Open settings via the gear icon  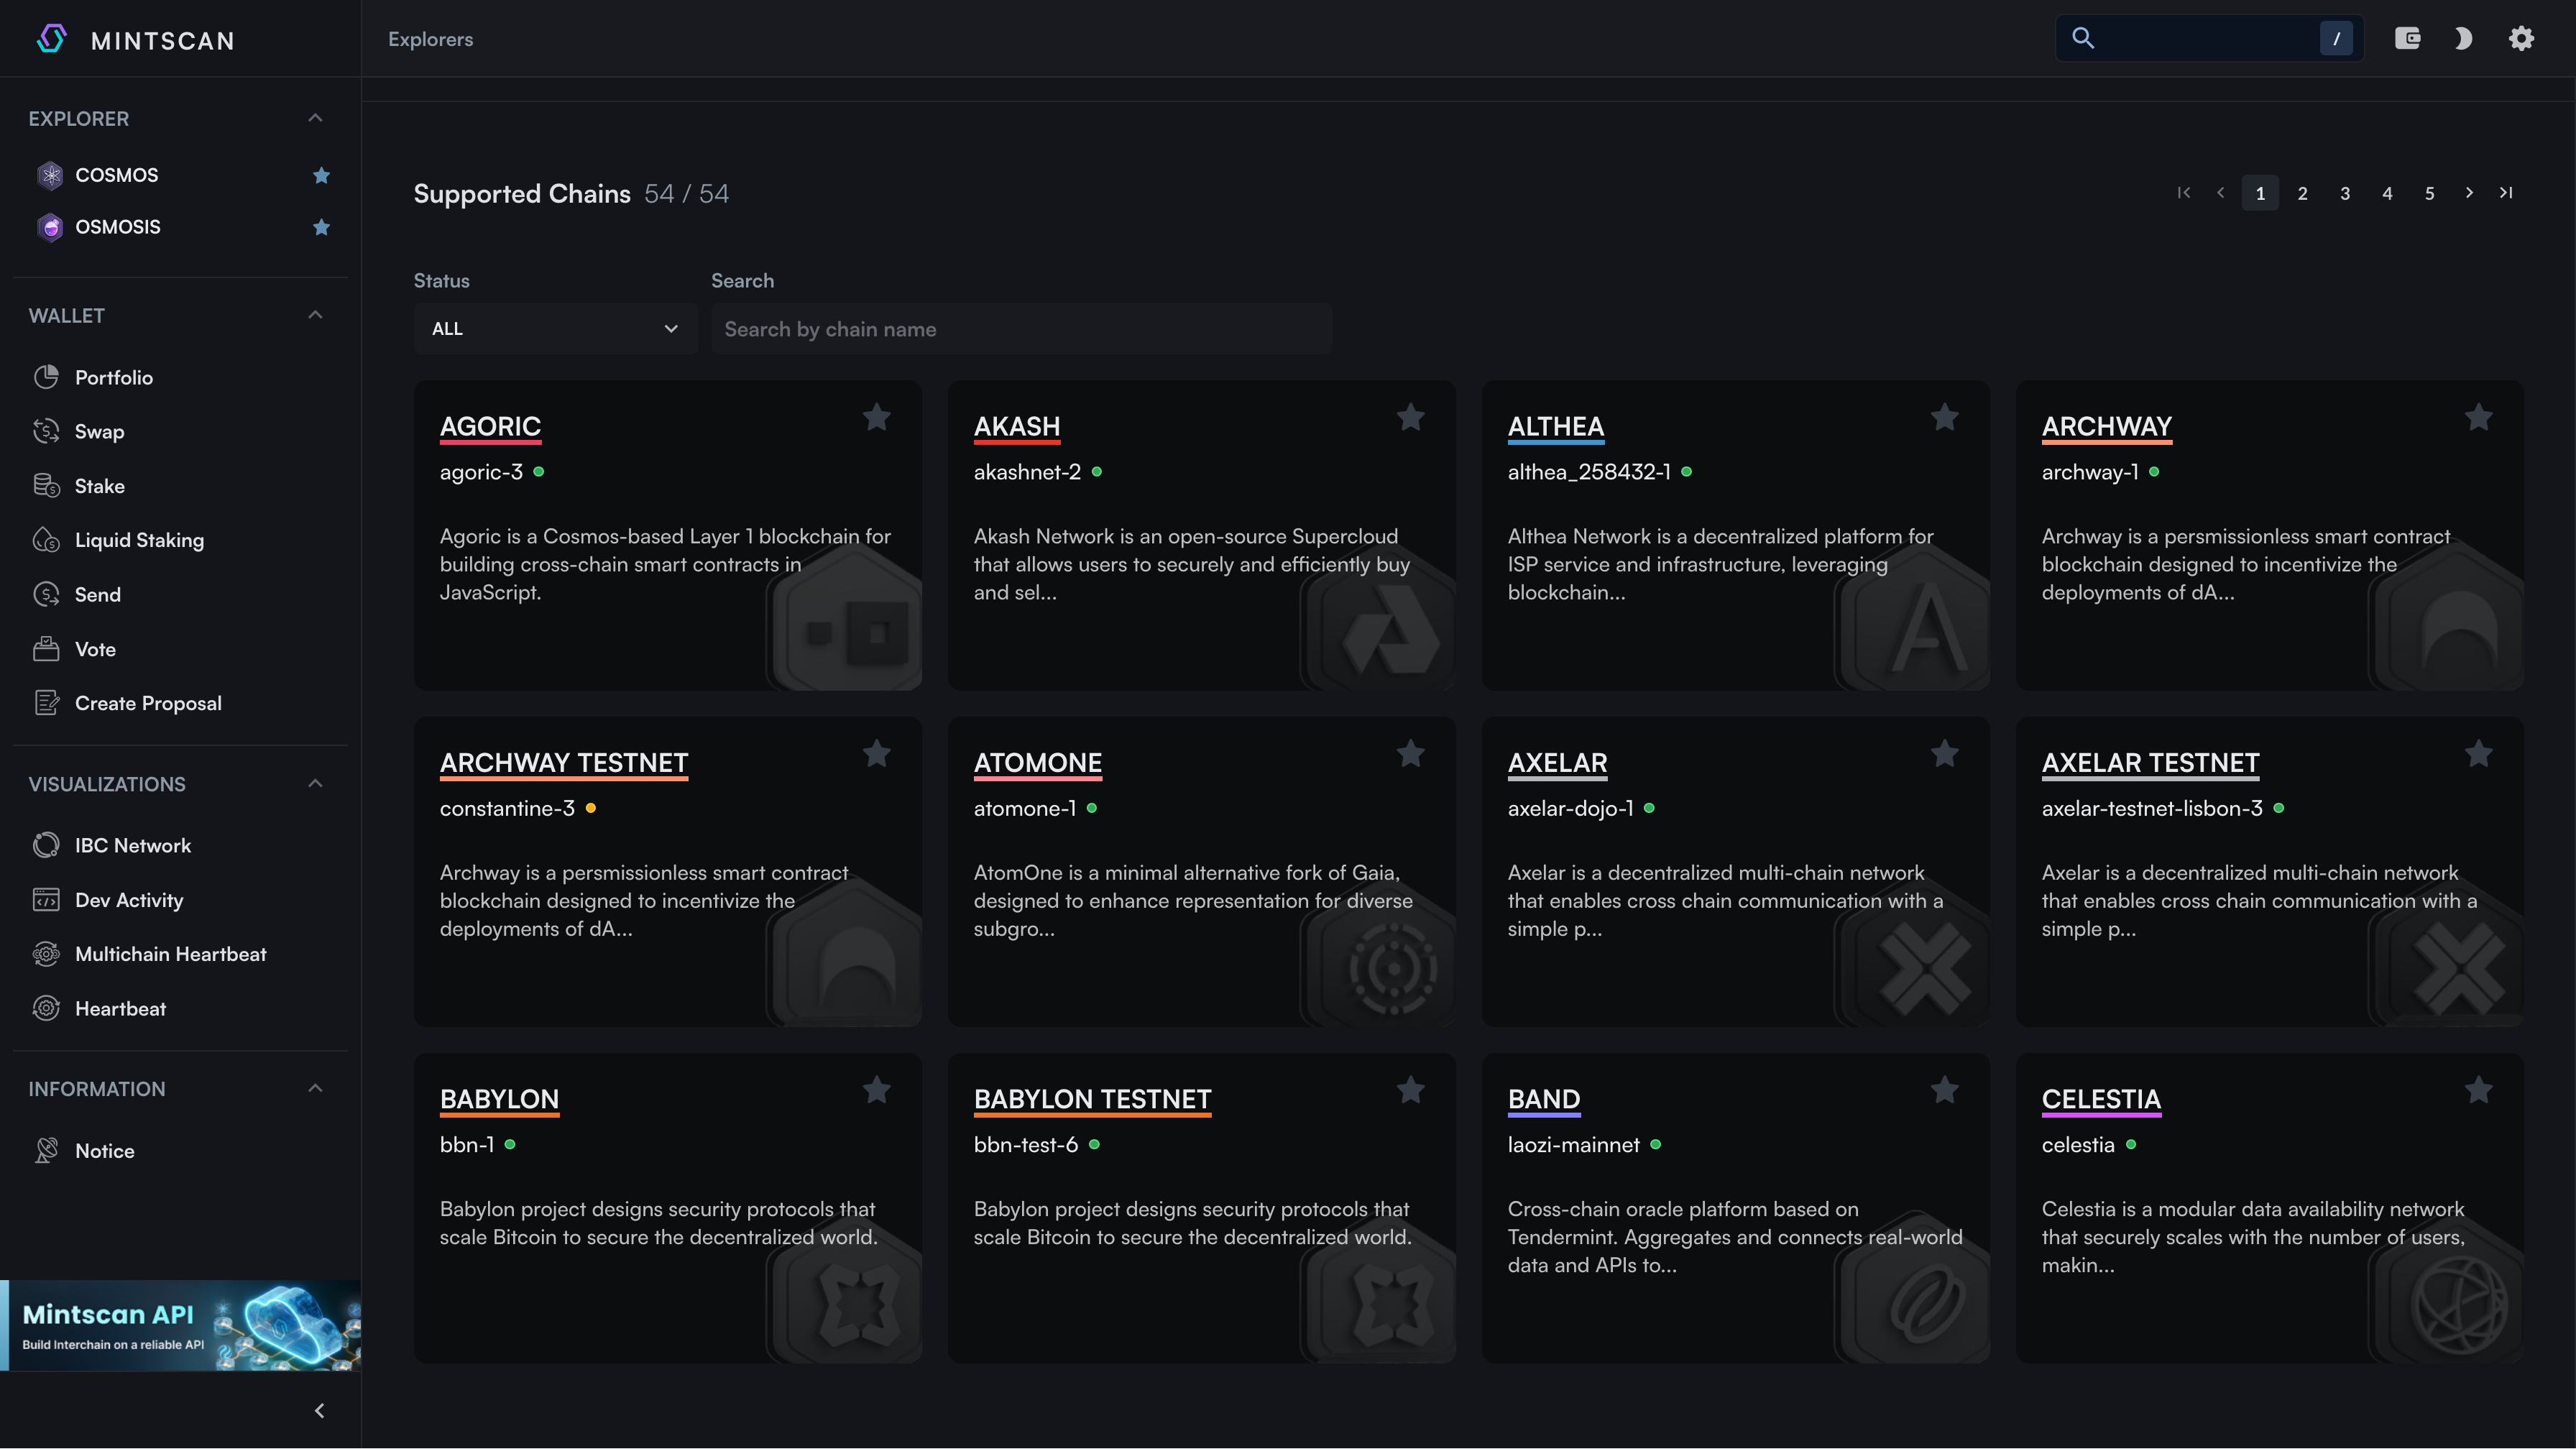(x=2521, y=39)
